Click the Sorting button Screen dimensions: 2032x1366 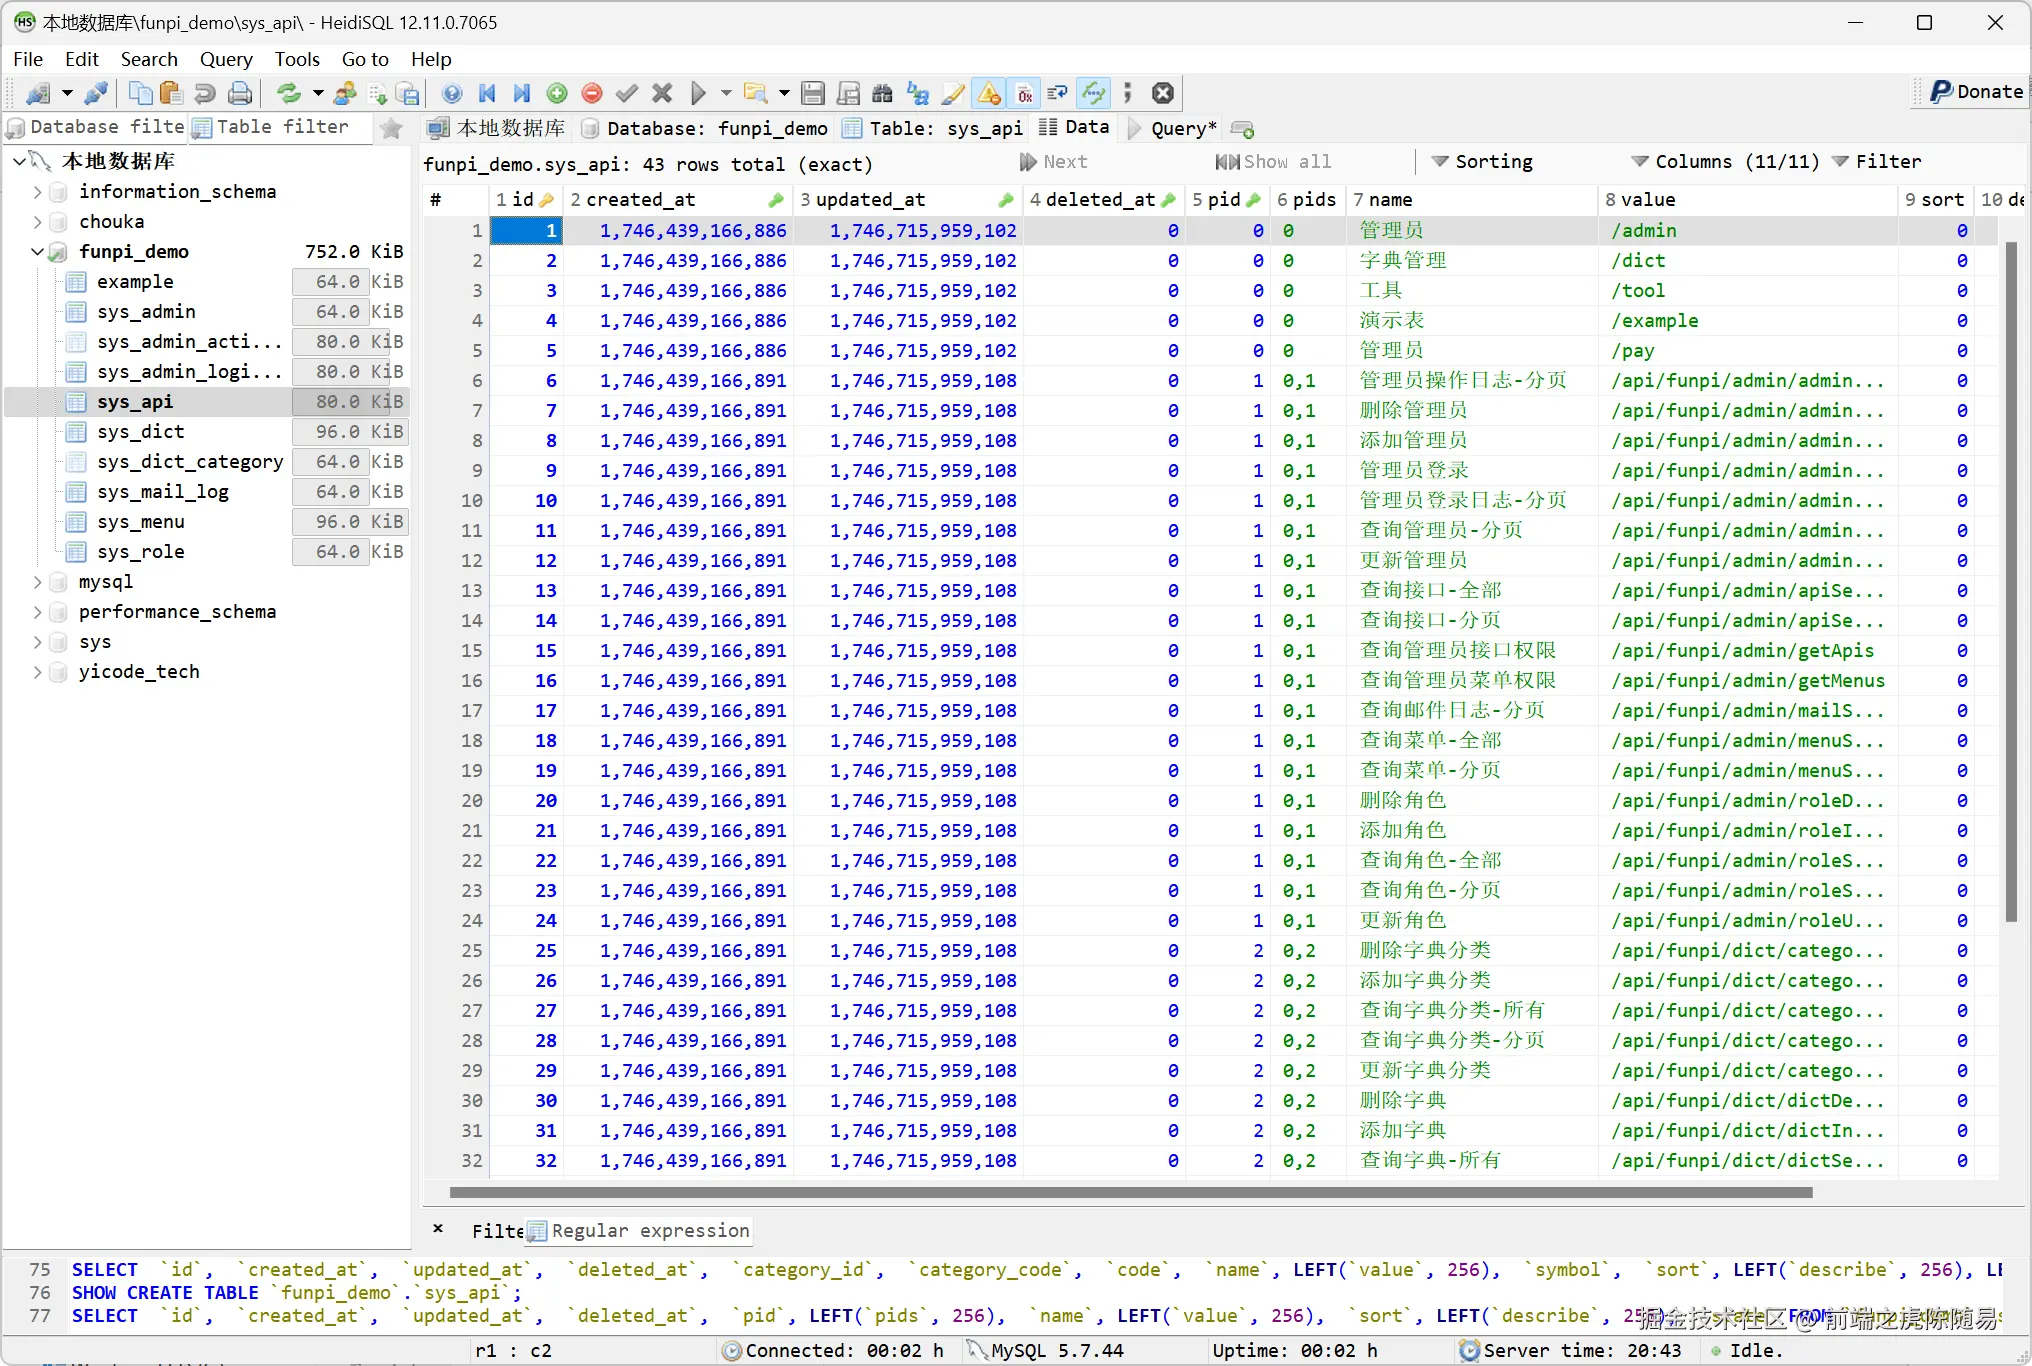(1482, 162)
